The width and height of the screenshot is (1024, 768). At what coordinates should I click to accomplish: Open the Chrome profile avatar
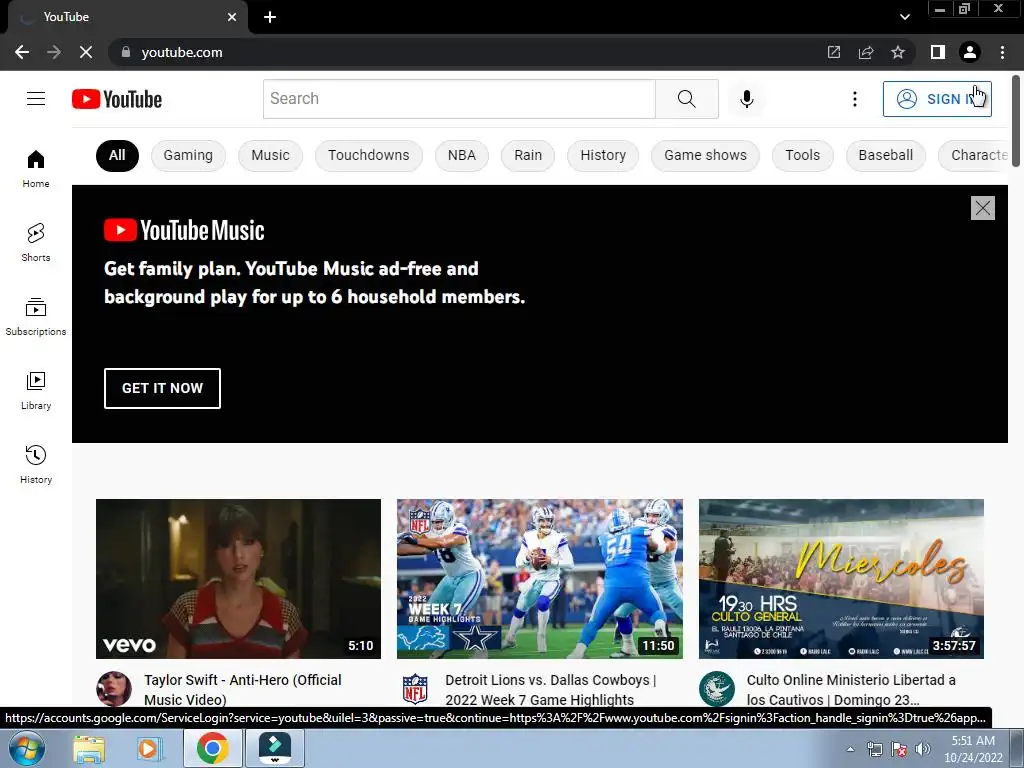pos(970,52)
